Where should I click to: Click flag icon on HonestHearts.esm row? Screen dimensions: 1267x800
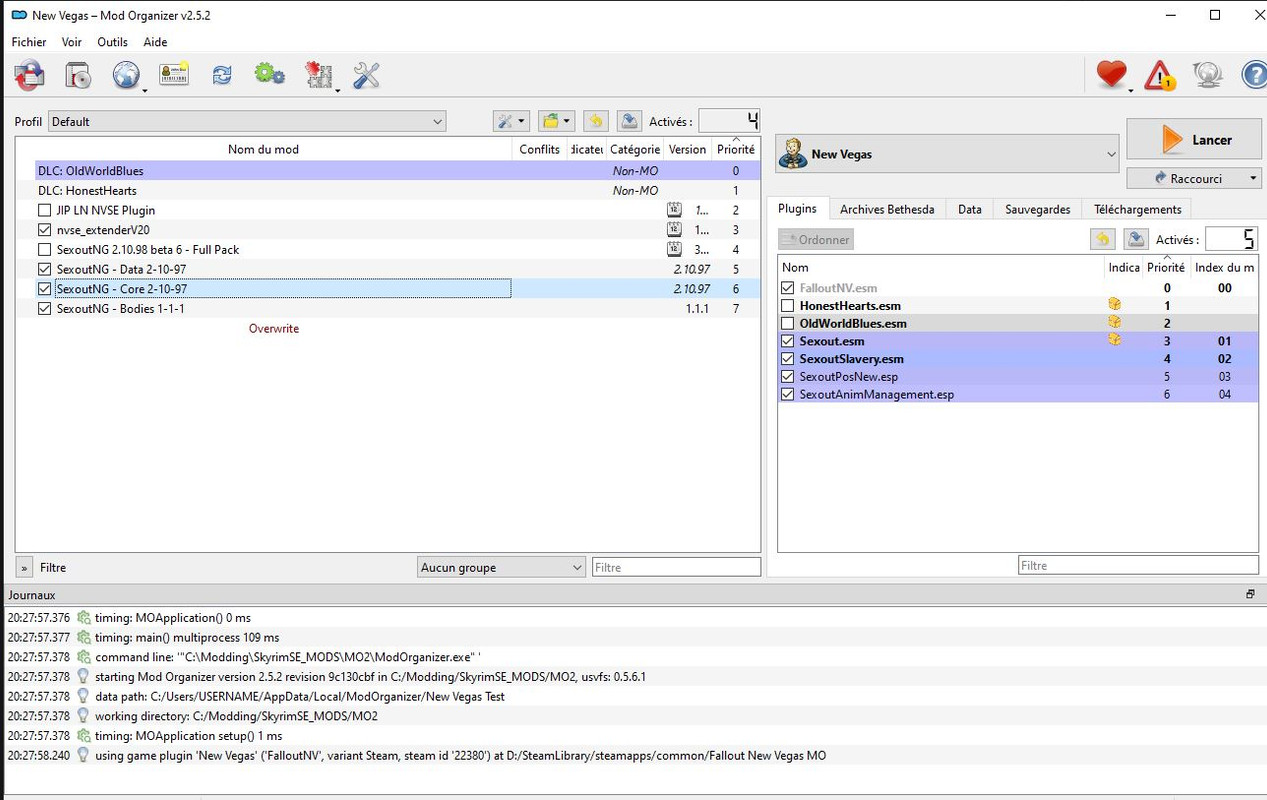point(1114,305)
